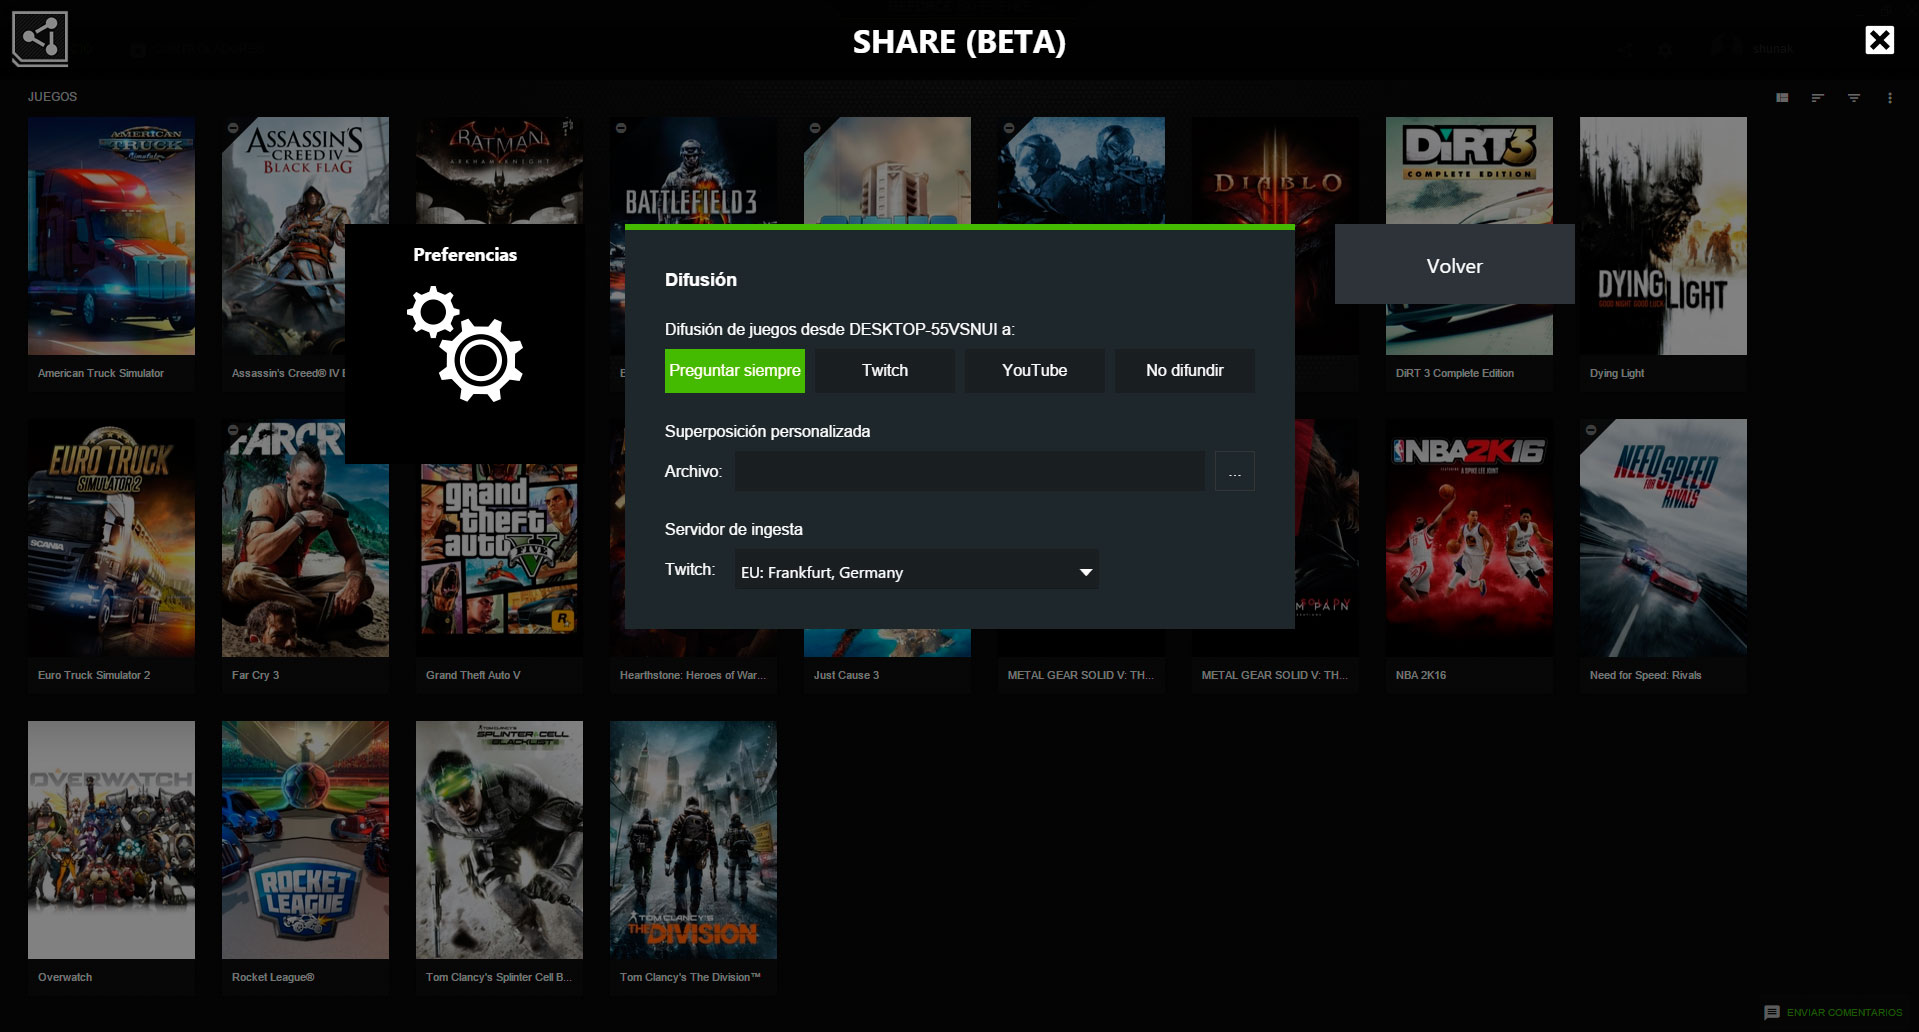The image size is (1919, 1032).
Task: Click the Share overlay icon at top left
Action: [x=40, y=39]
